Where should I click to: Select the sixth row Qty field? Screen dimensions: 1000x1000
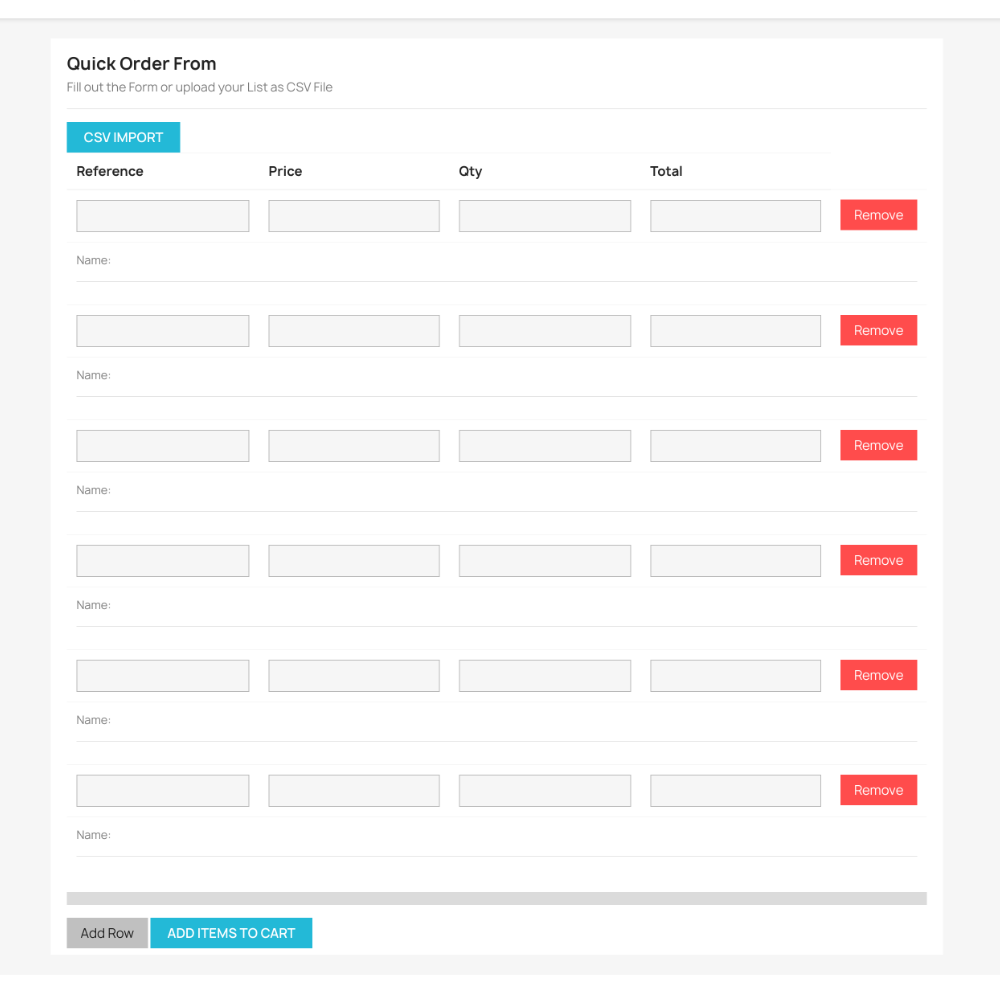(545, 791)
